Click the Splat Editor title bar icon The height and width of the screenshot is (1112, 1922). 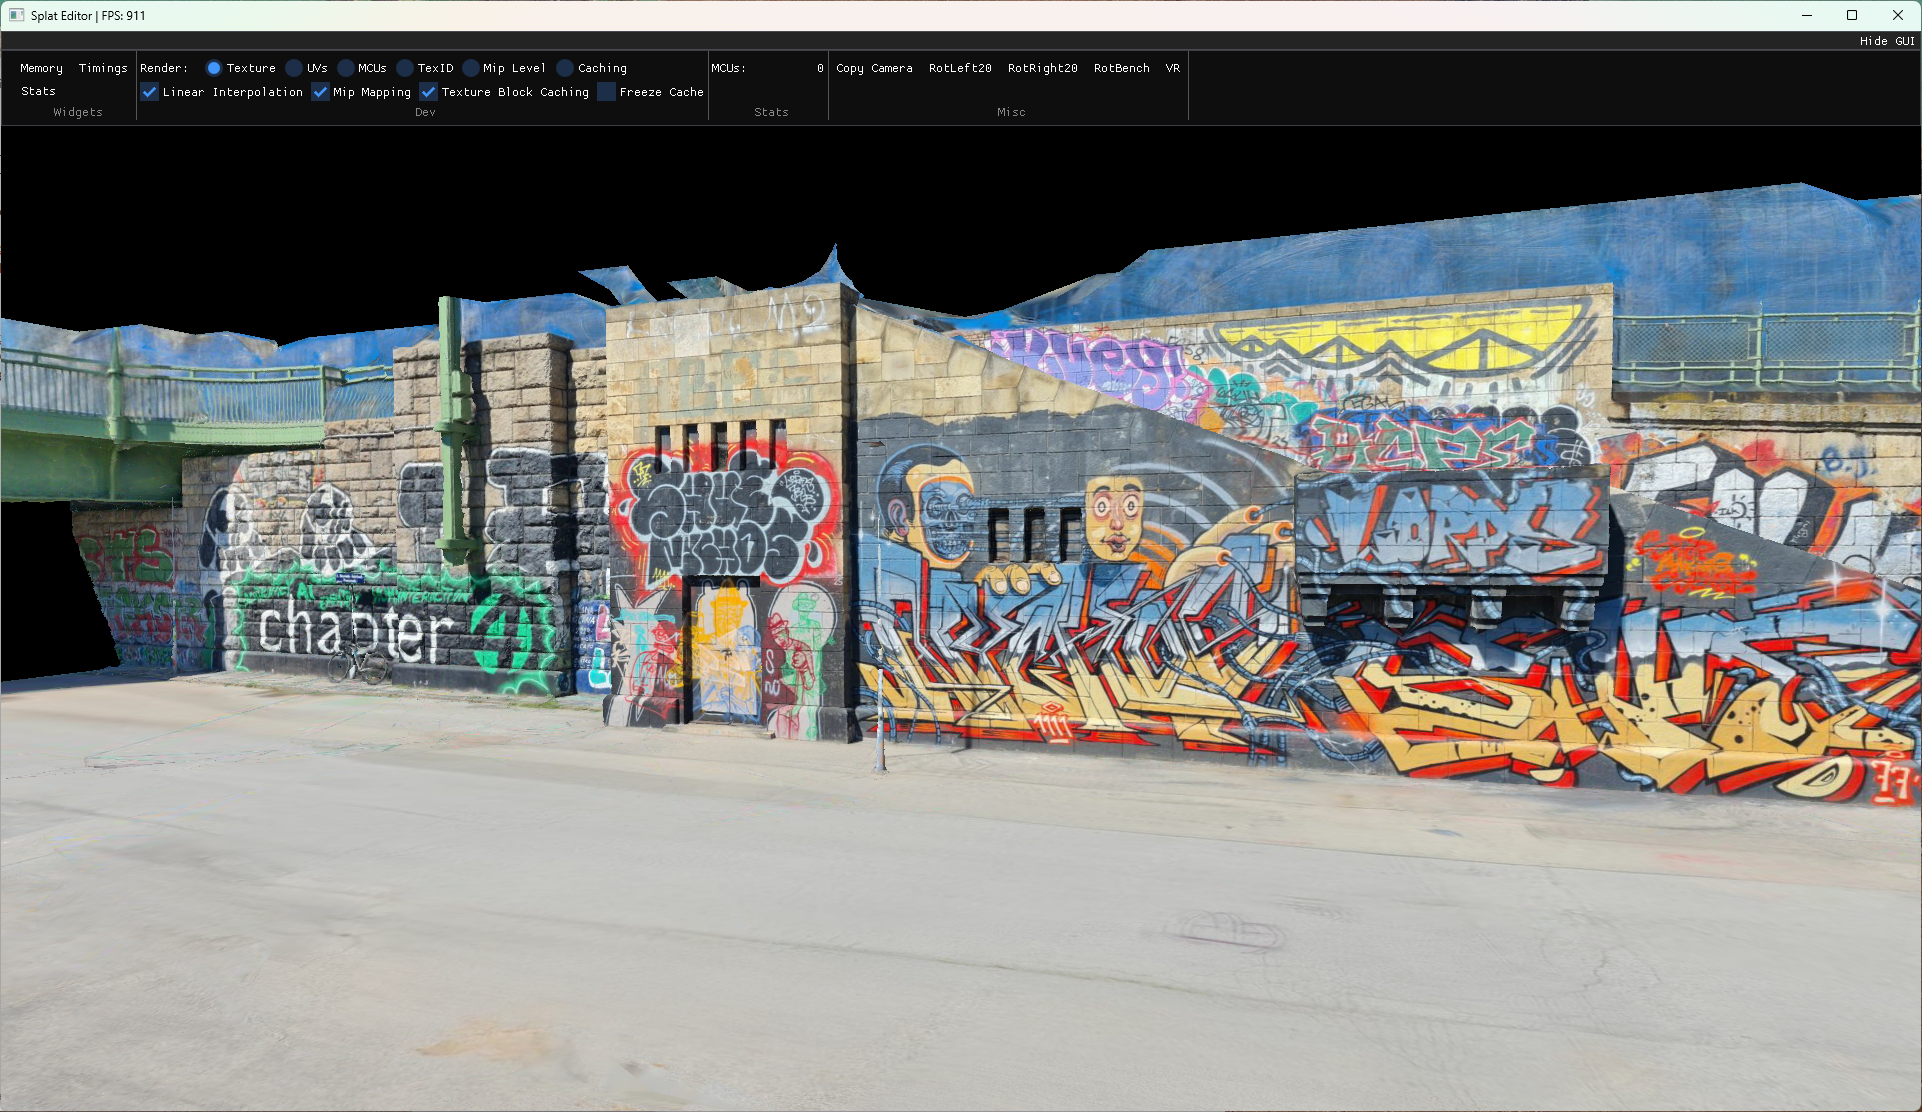pyautogui.click(x=16, y=15)
